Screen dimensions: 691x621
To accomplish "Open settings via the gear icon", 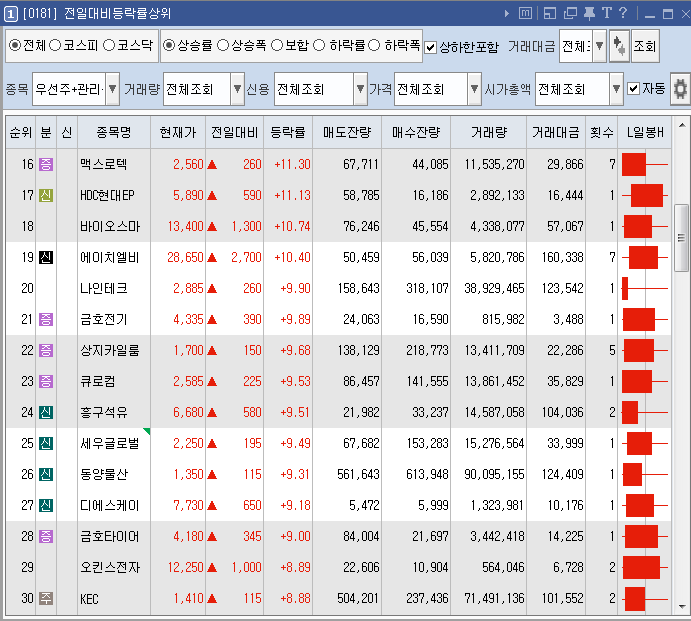I will coord(680,89).
